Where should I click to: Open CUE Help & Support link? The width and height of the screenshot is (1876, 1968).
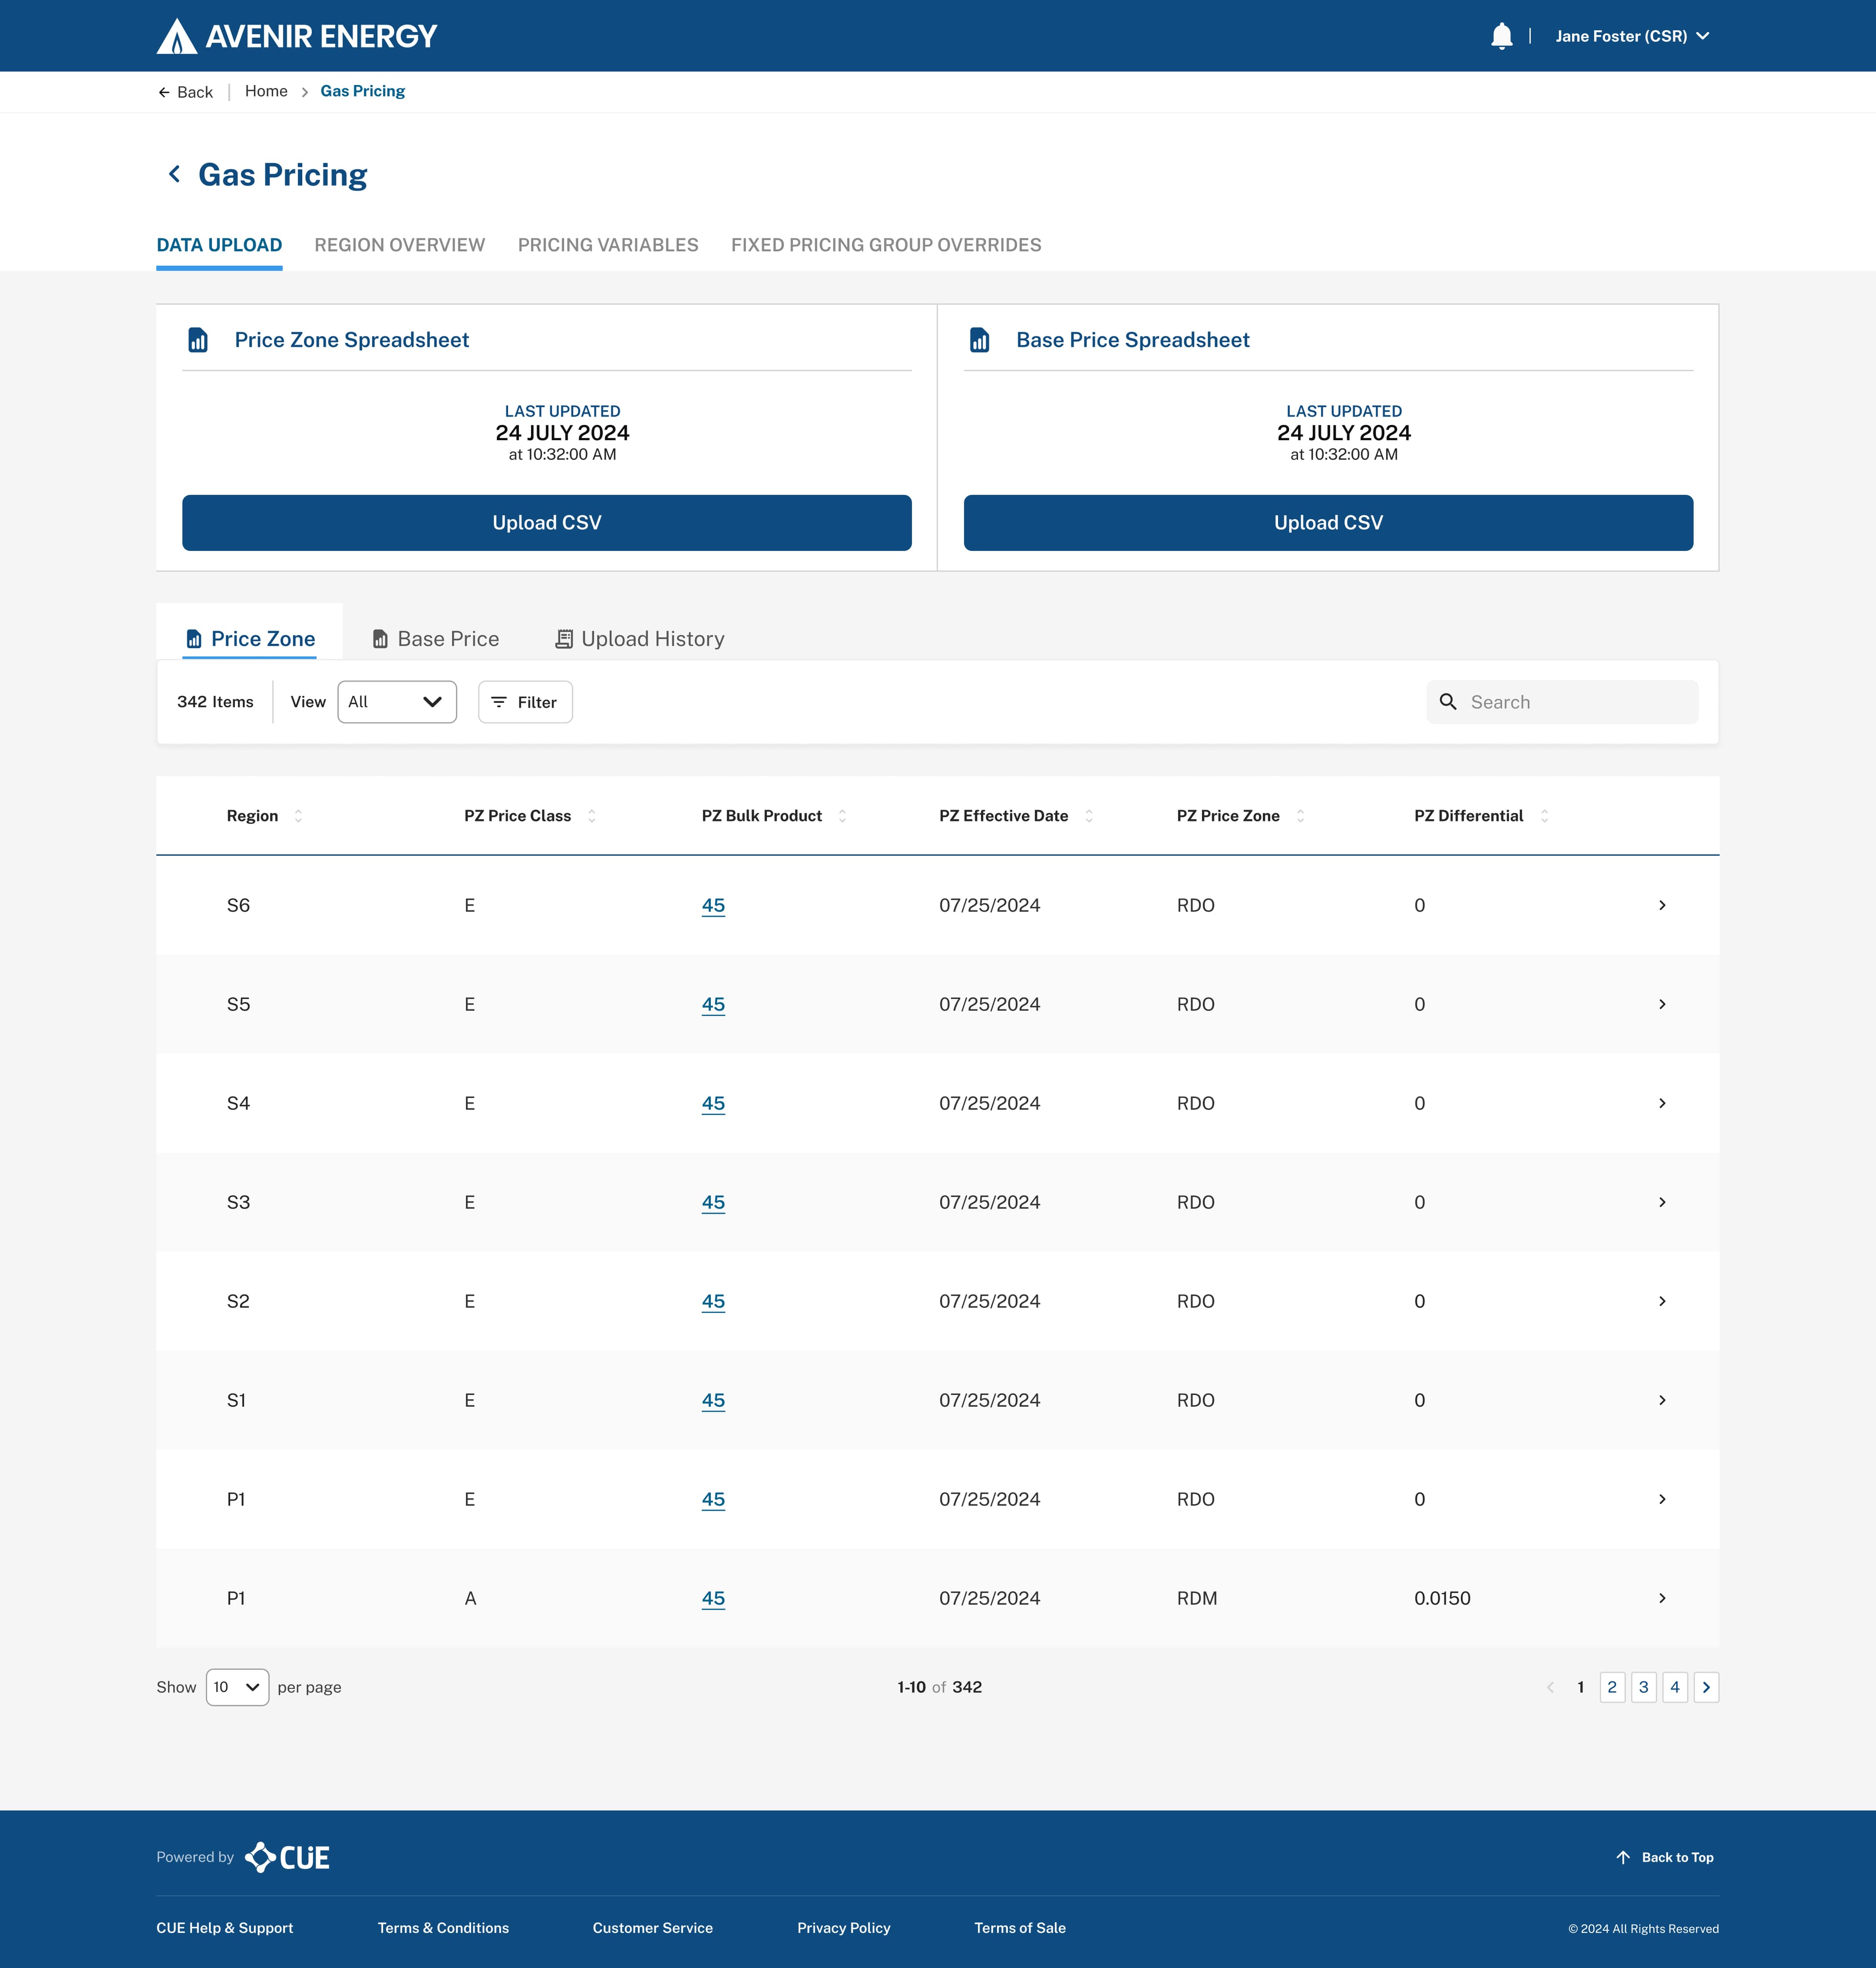(225, 1928)
